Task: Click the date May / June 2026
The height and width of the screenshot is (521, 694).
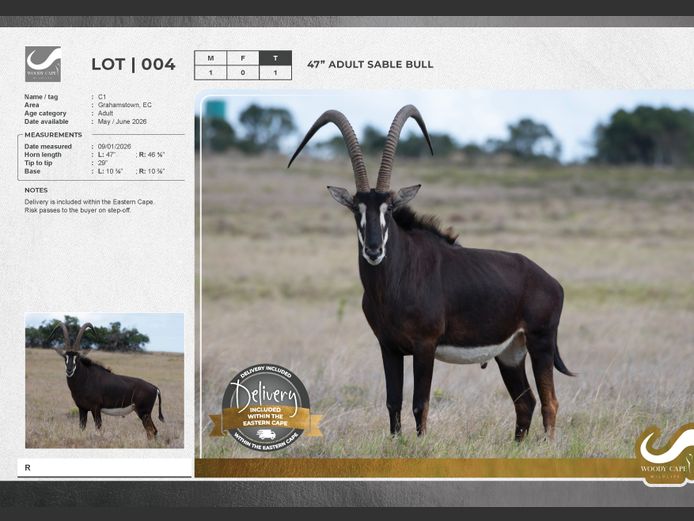Action: tap(122, 121)
